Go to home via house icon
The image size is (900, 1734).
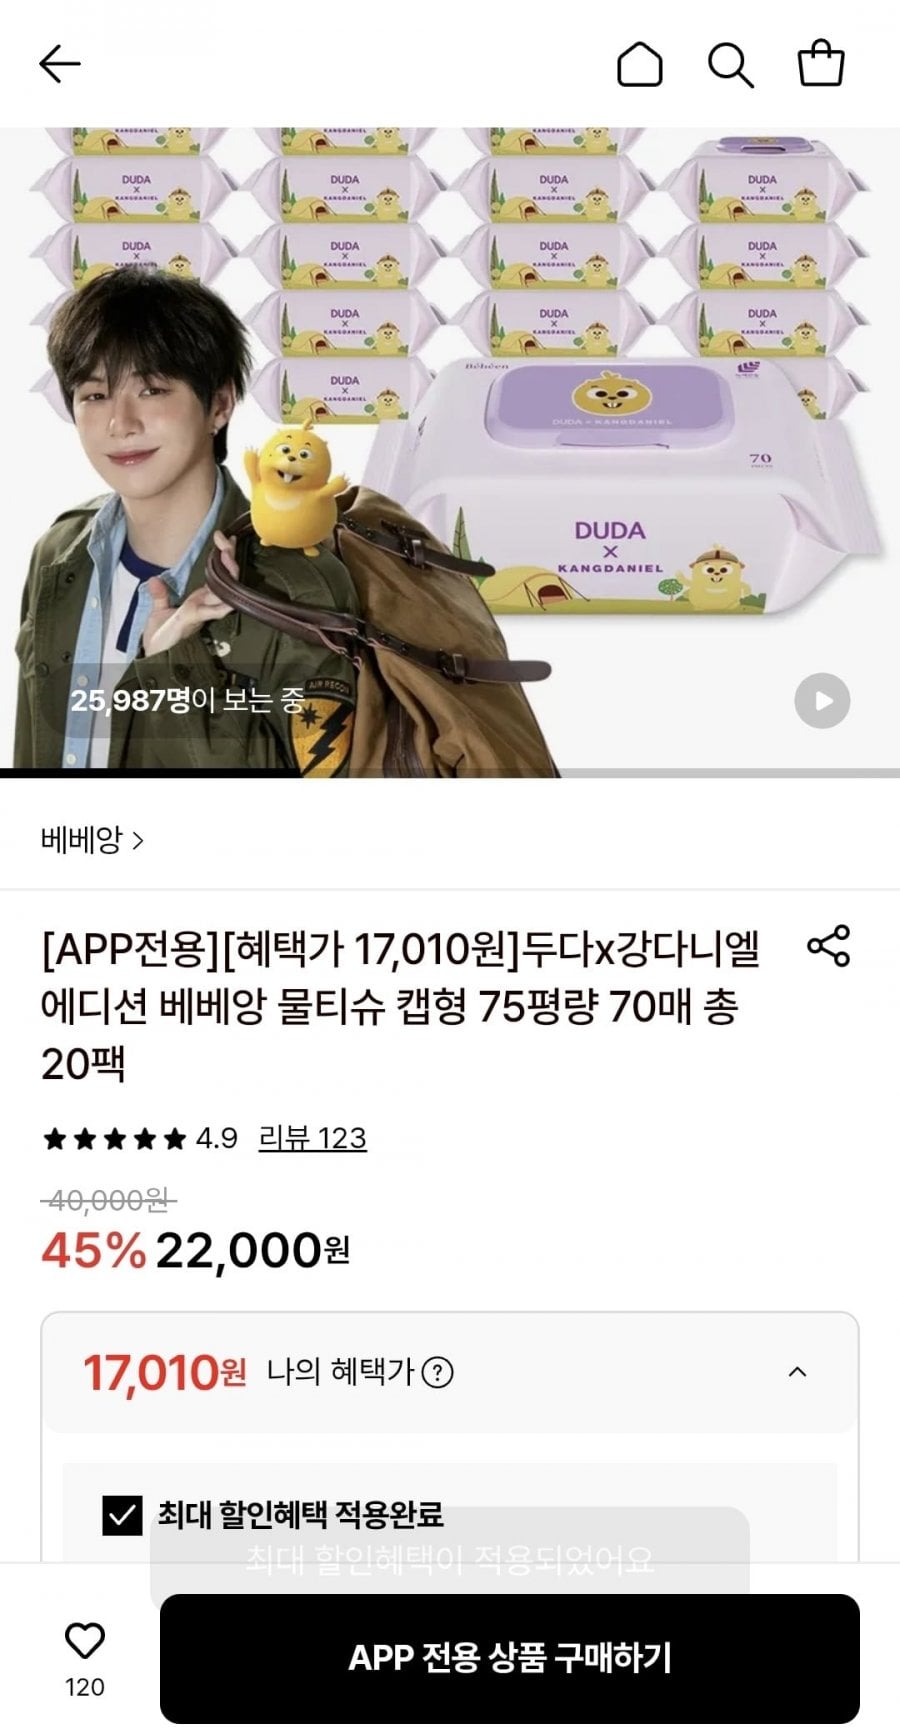[639, 64]
